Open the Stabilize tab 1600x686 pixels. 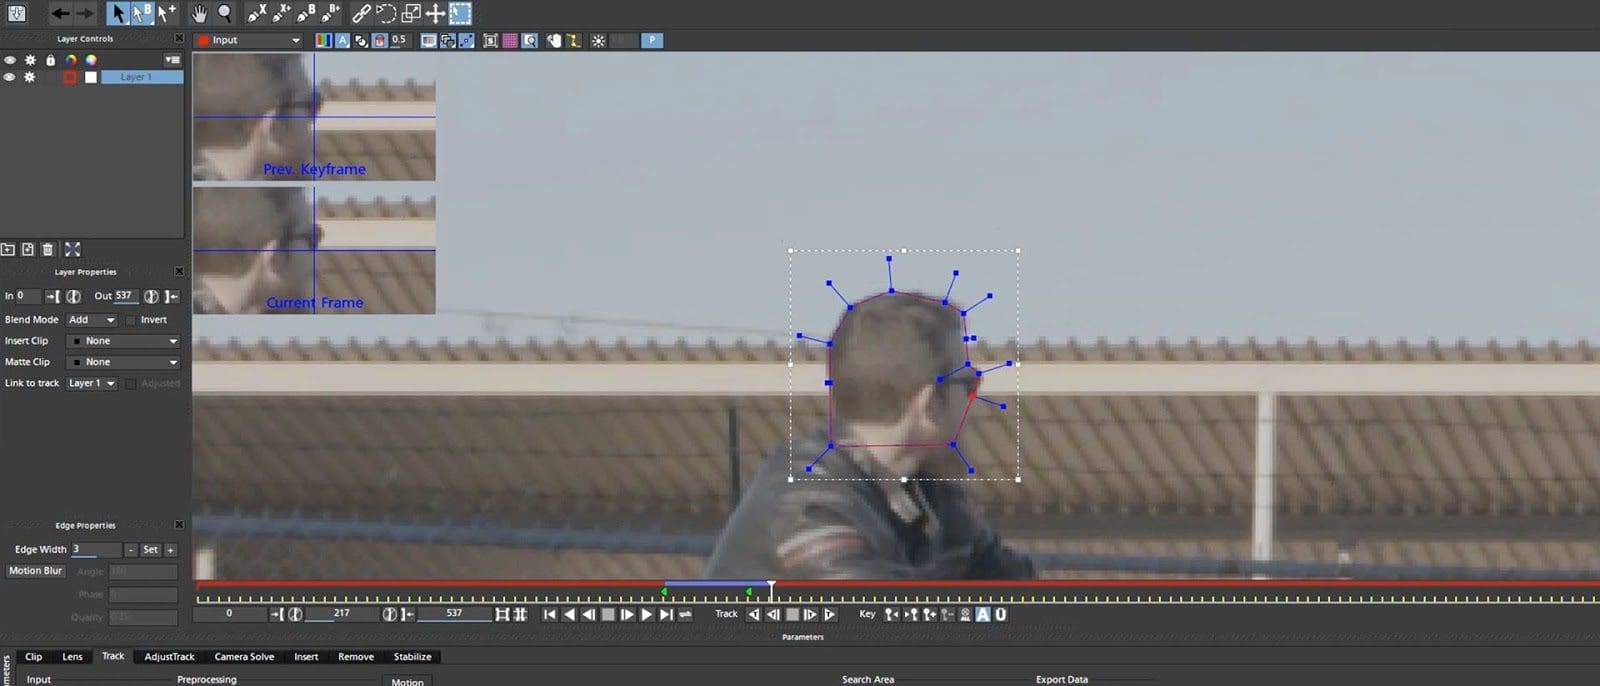pyautogui.click(x=412, y=657)
